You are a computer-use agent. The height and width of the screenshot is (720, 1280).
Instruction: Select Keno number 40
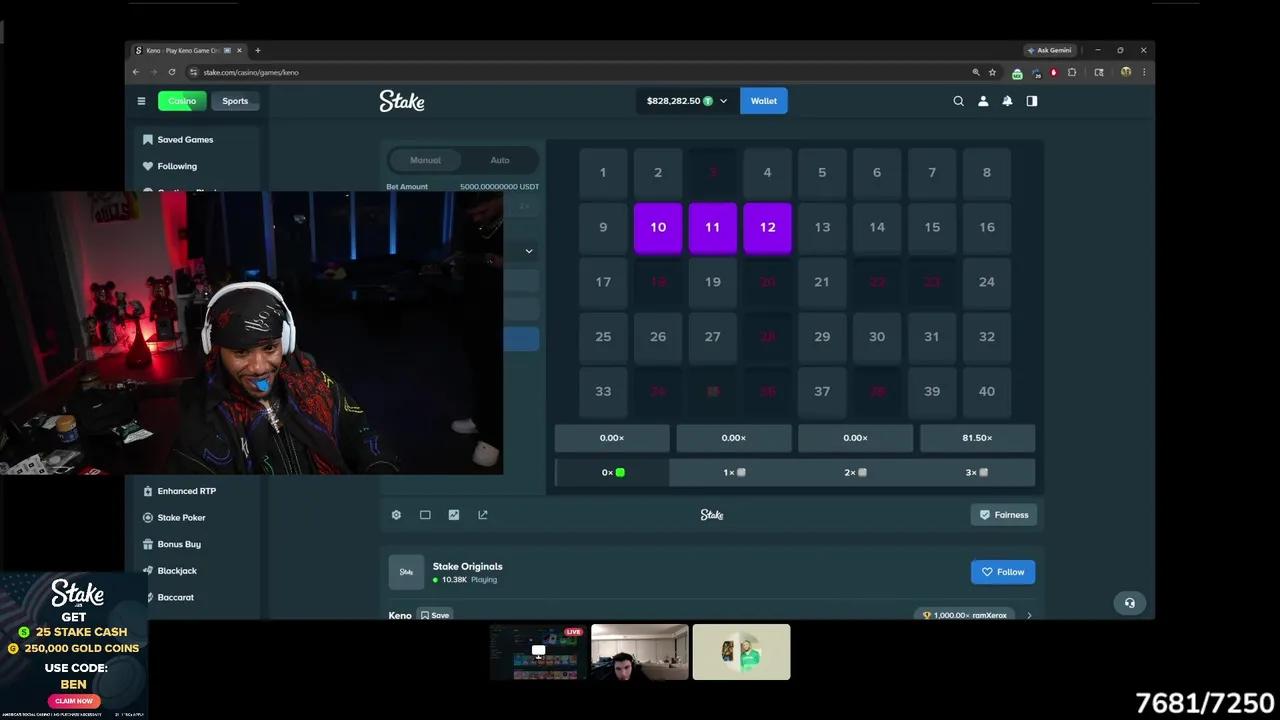pyautogui.click(x=987, y=392)
